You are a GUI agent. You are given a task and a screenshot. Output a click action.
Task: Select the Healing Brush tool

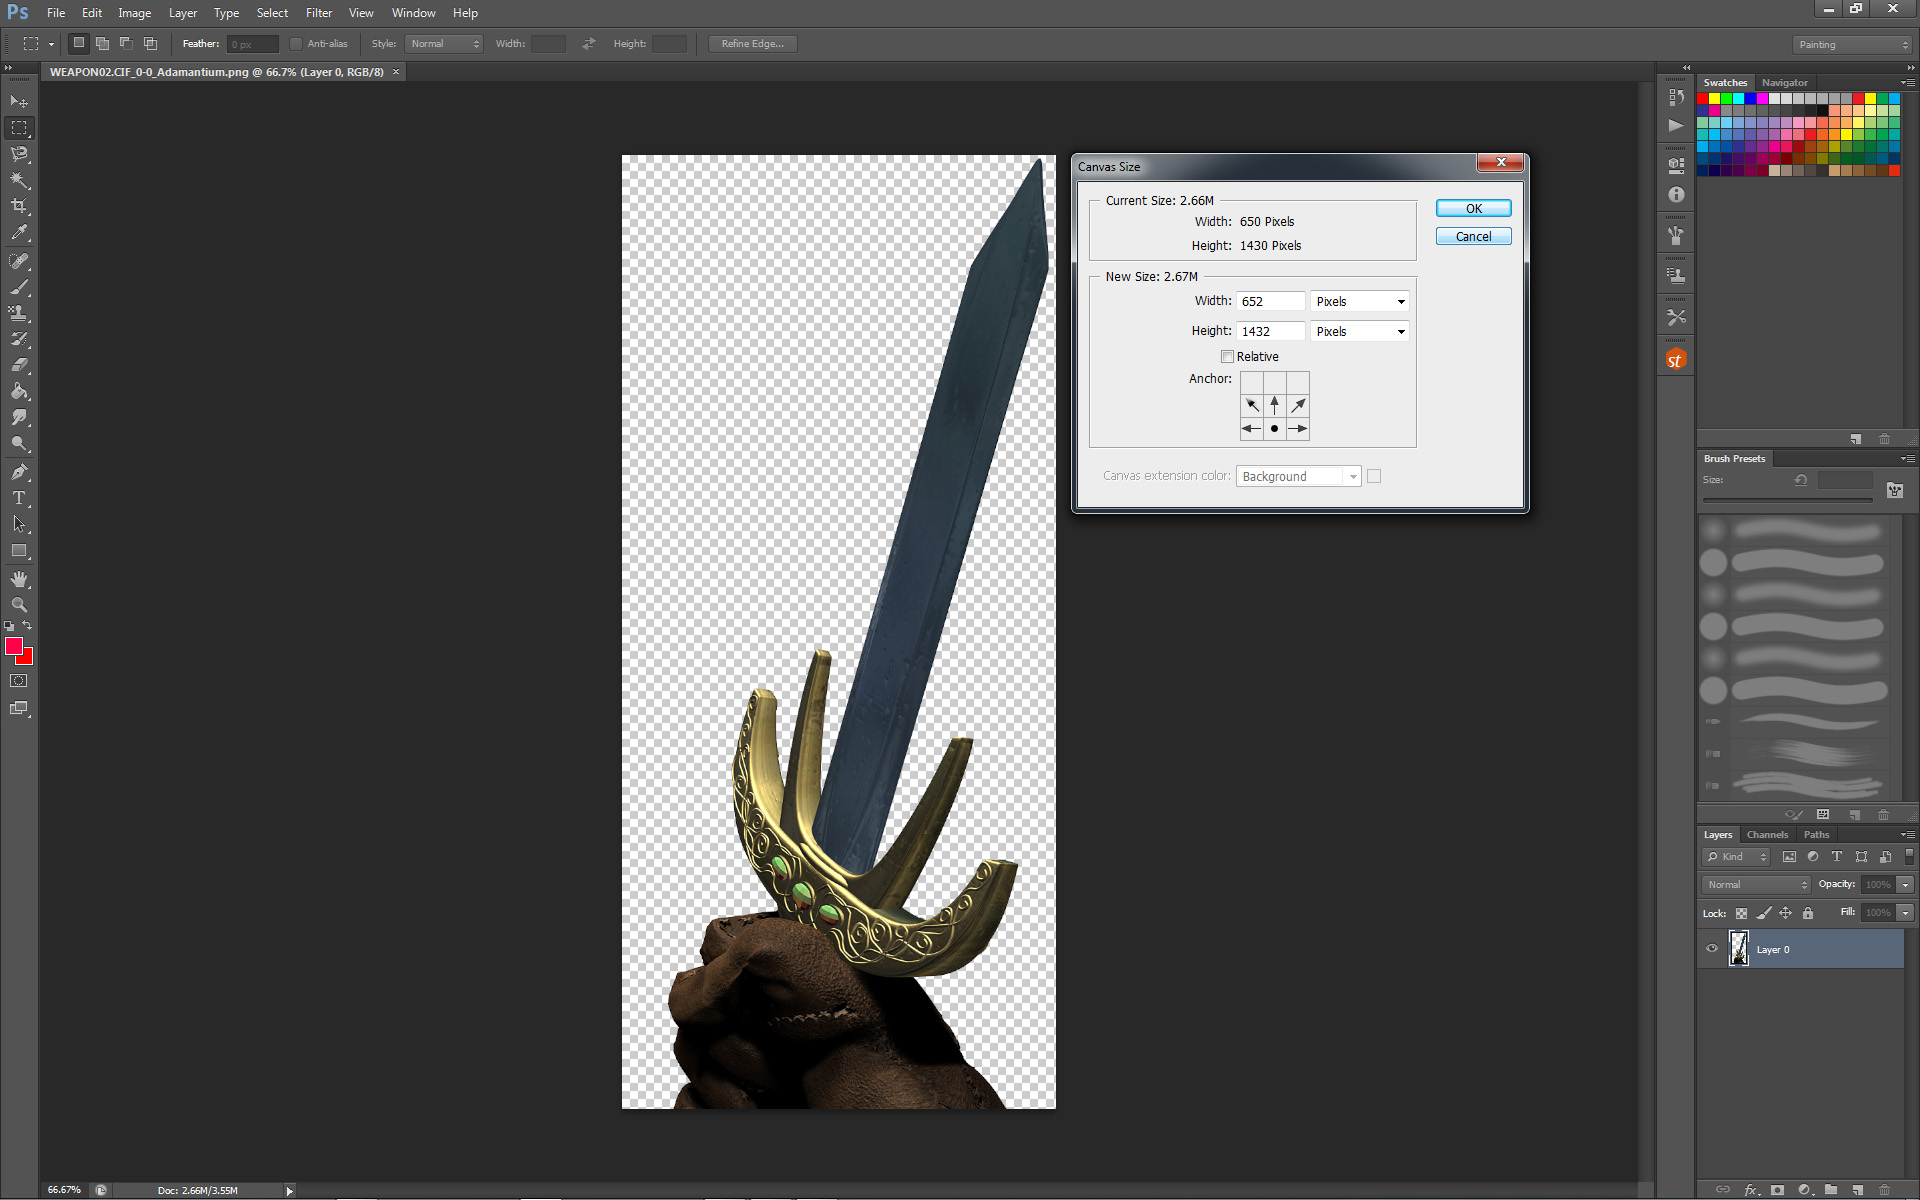pyautogui.click(x=19, y=261)
